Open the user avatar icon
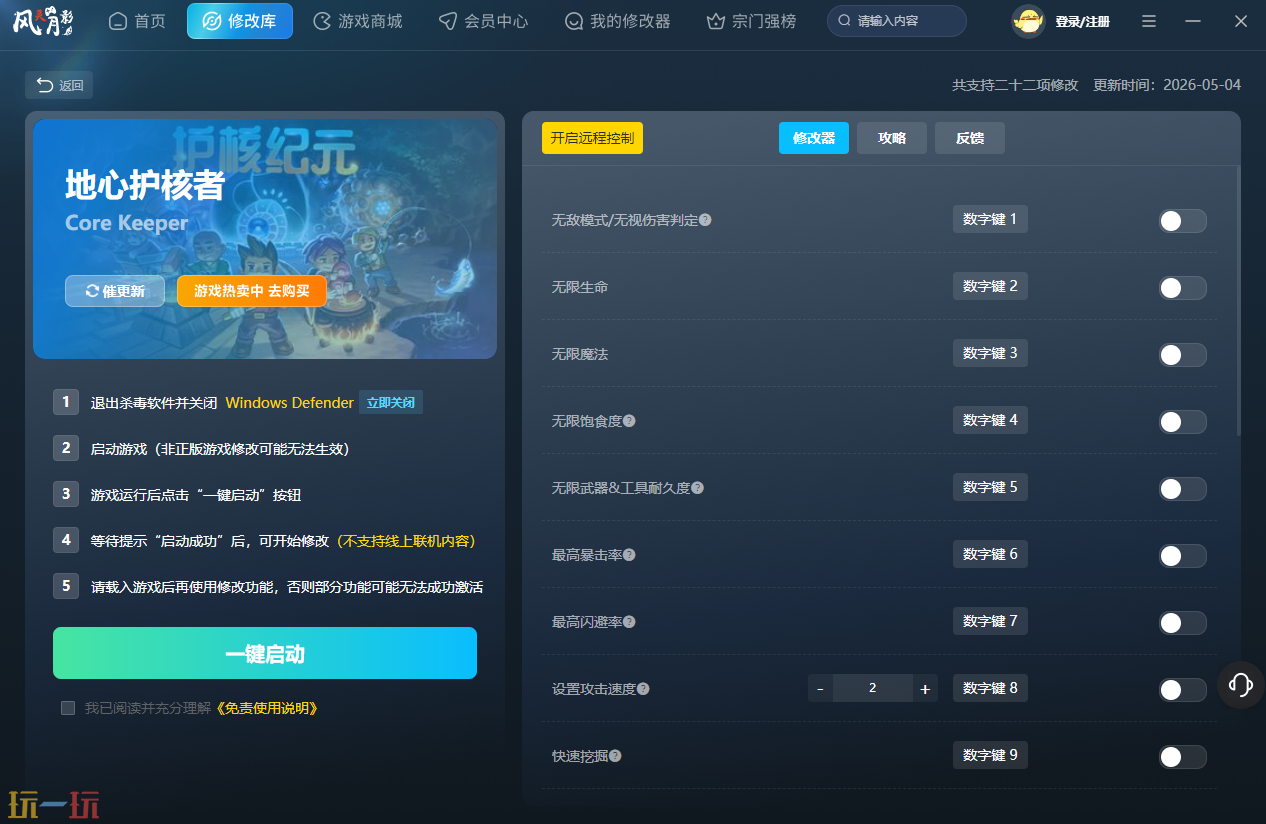 (x=1028, y=21)
